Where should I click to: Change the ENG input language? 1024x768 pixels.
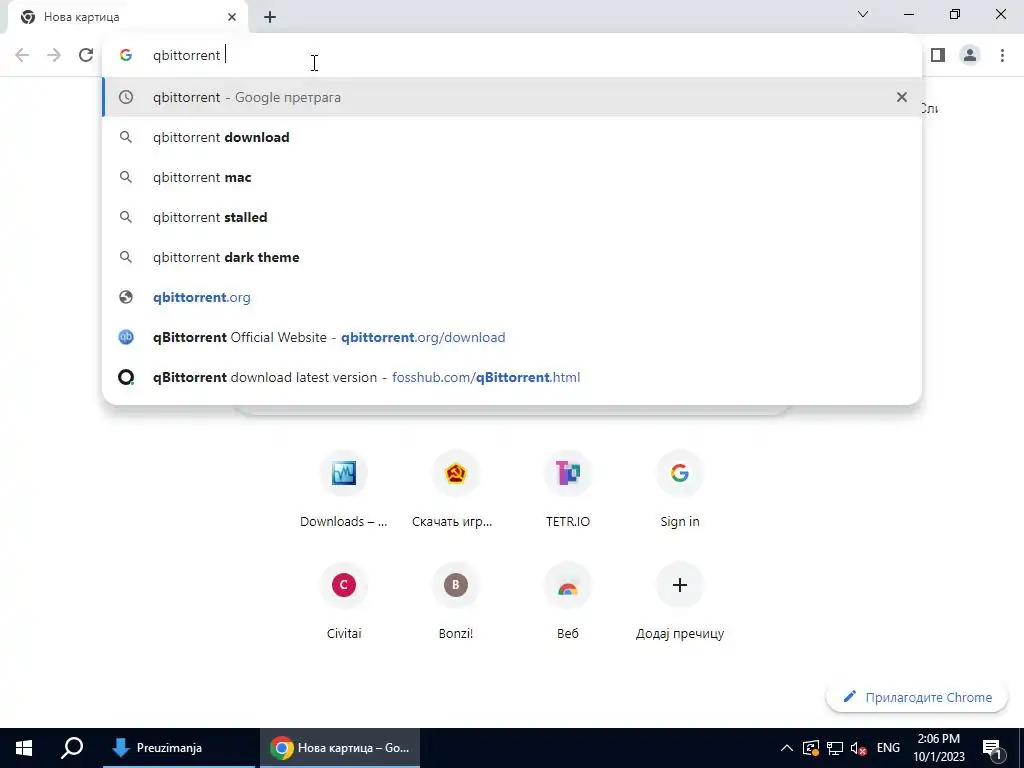(x=888, y=748)
